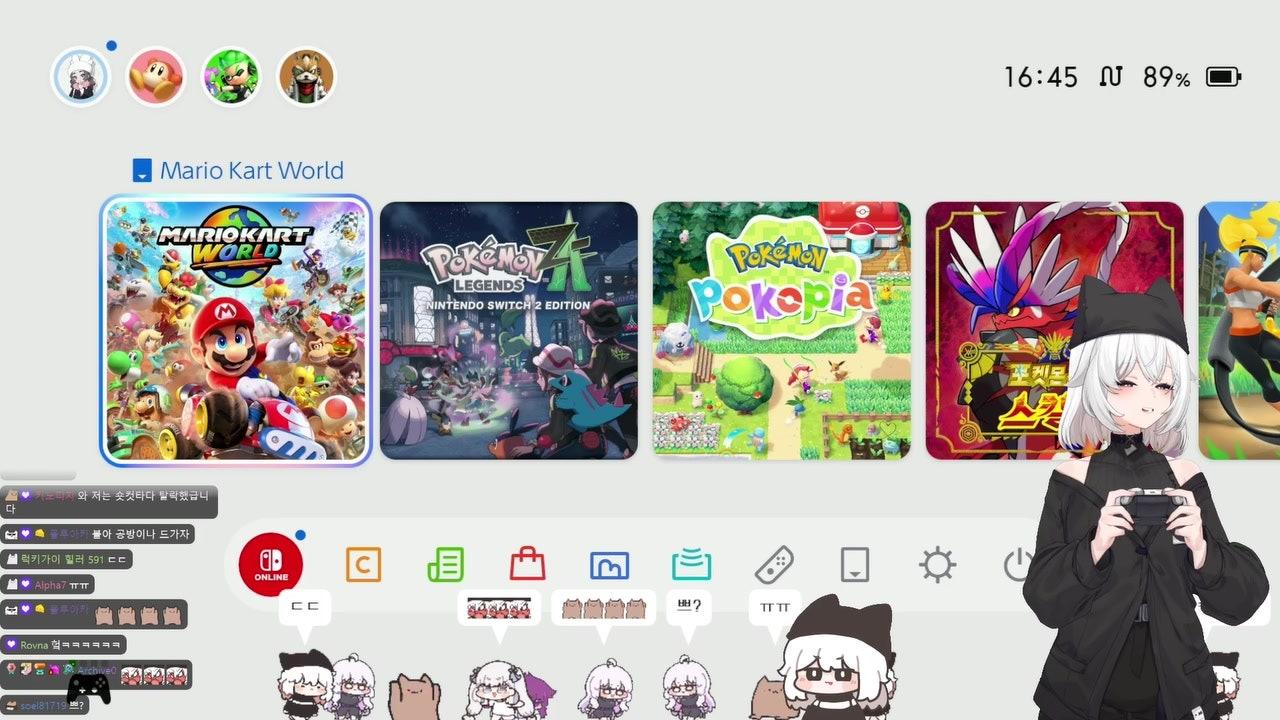Open System Settings gear icon
1280x720 pixels.
(937, 566)
